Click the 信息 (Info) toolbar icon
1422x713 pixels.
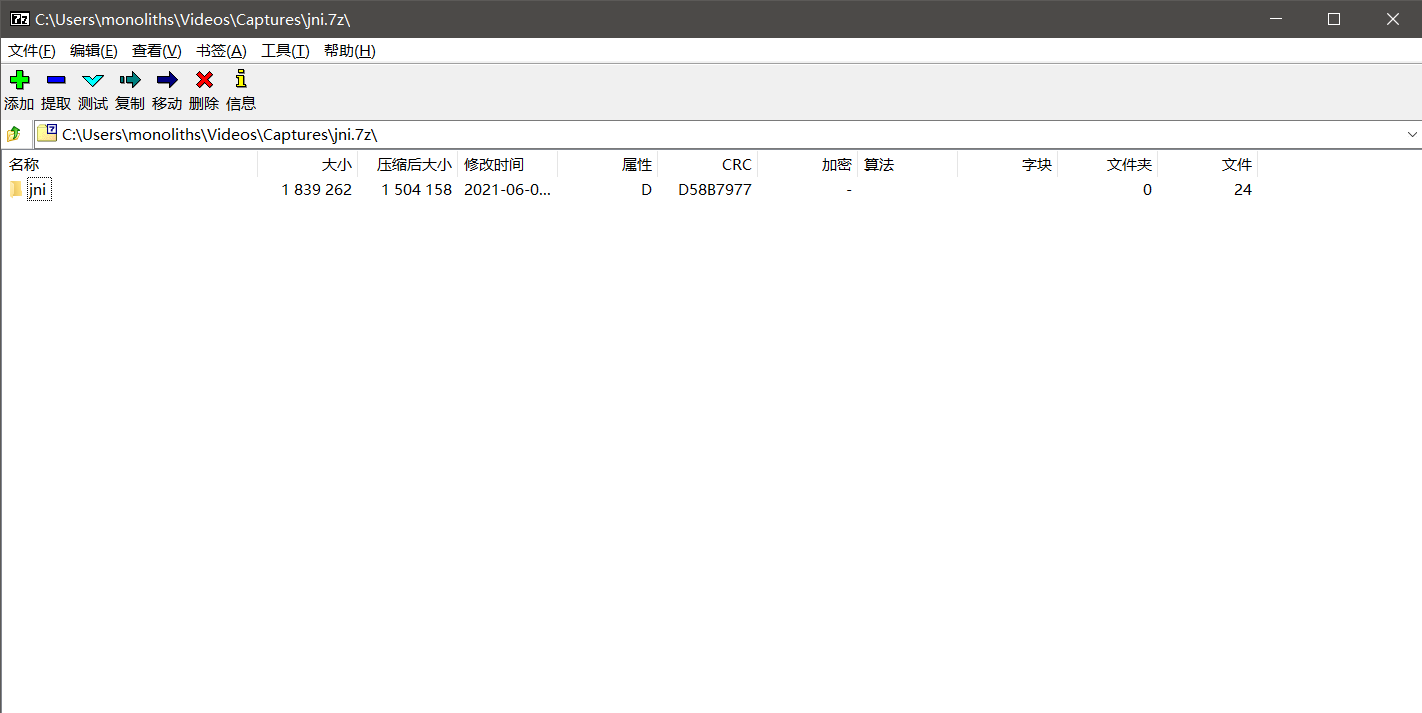tap(240, 79)
